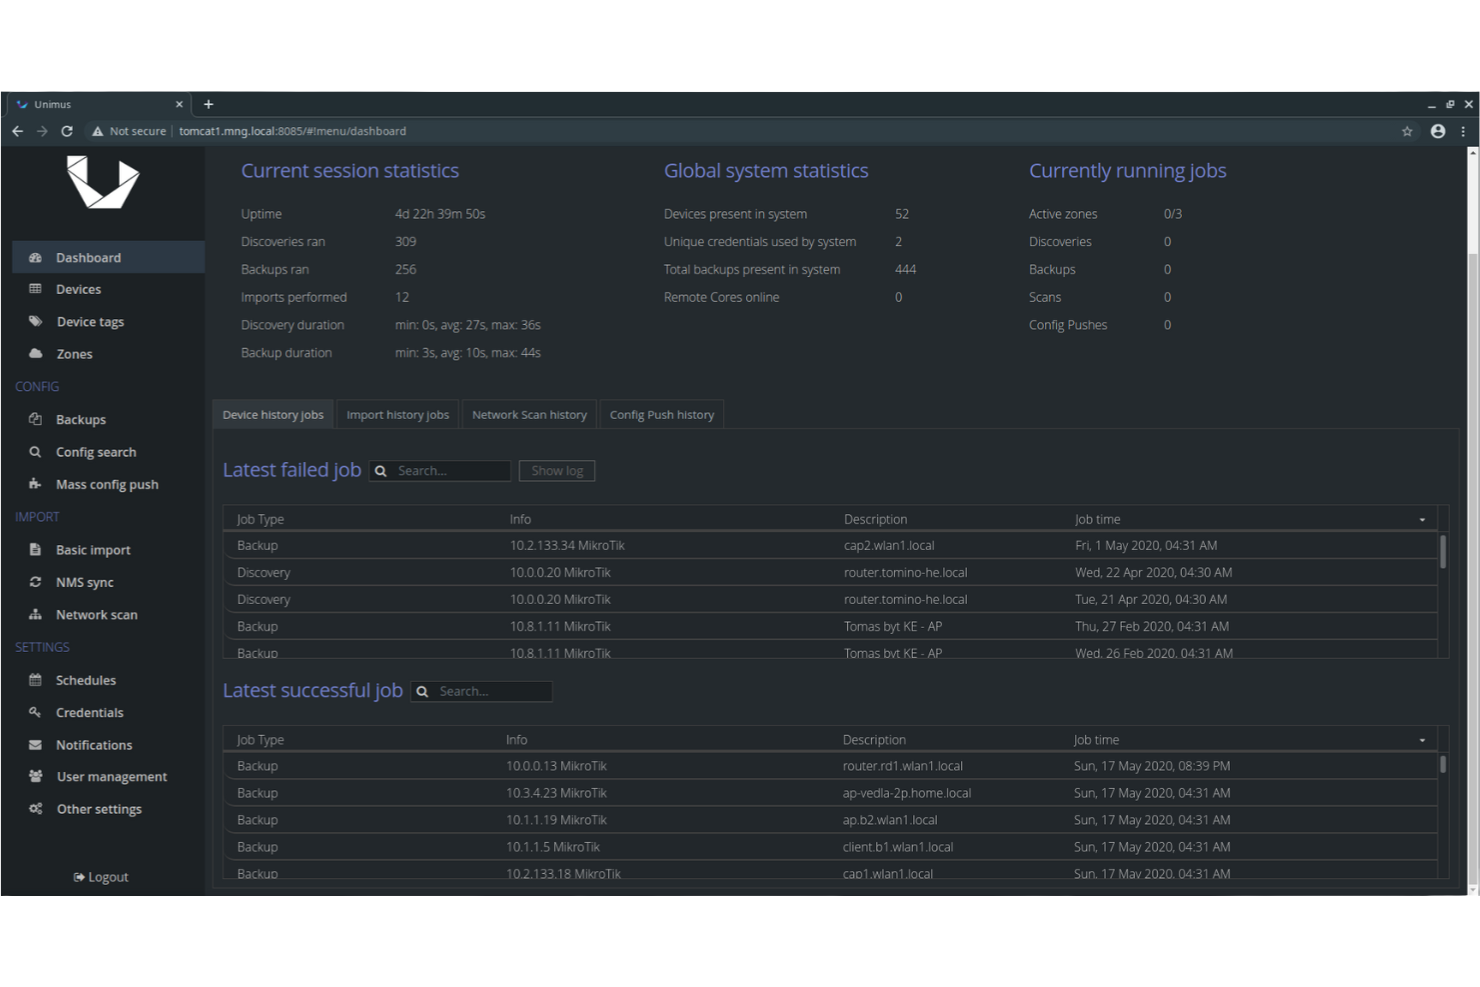Sort successful jobs by Info header
The width and height of the screenshot is (1480, 987).
[x=516, y=740]
